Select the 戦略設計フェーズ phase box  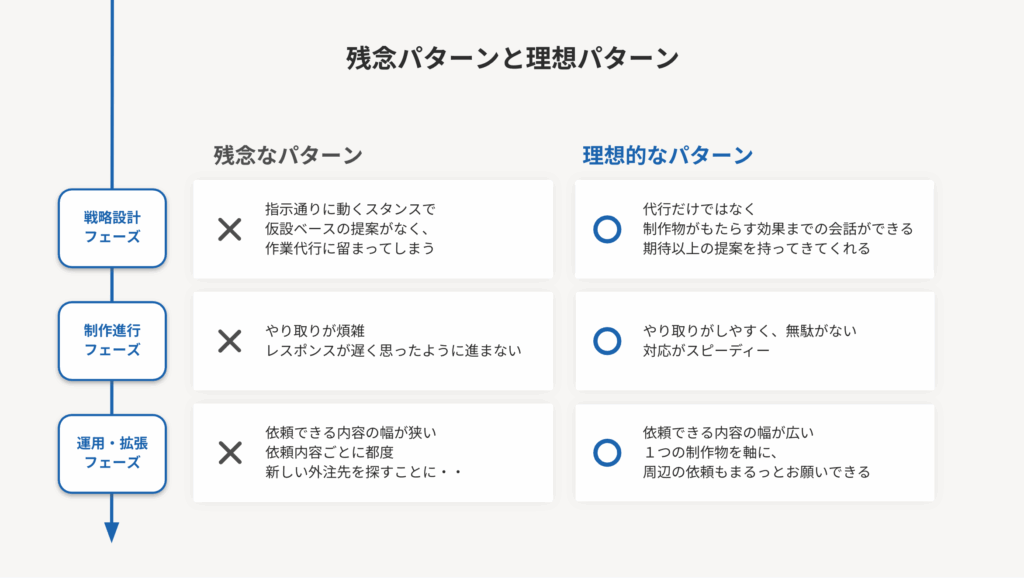[x=112, y=228]
